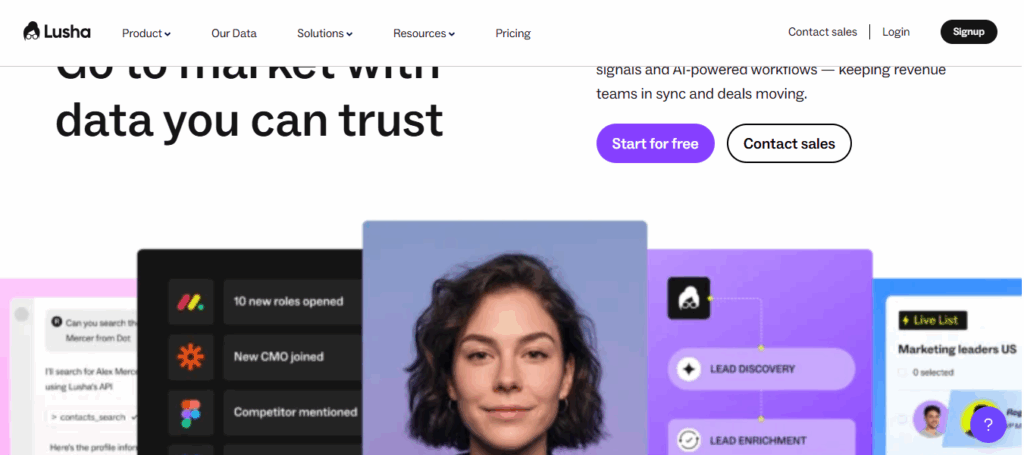Image resolution: width=1024 pixels, height=455 pixels.
Task: Click the Login link in the header
Action: (895, 32)
